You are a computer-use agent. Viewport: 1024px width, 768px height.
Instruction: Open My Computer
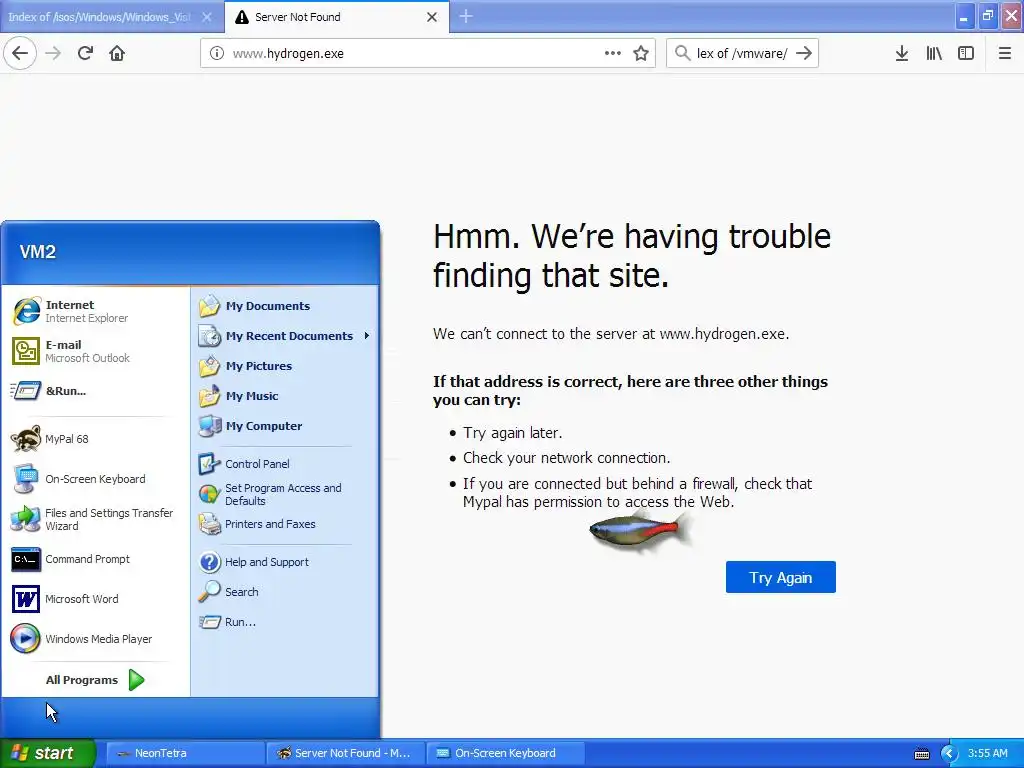point(285,426)
